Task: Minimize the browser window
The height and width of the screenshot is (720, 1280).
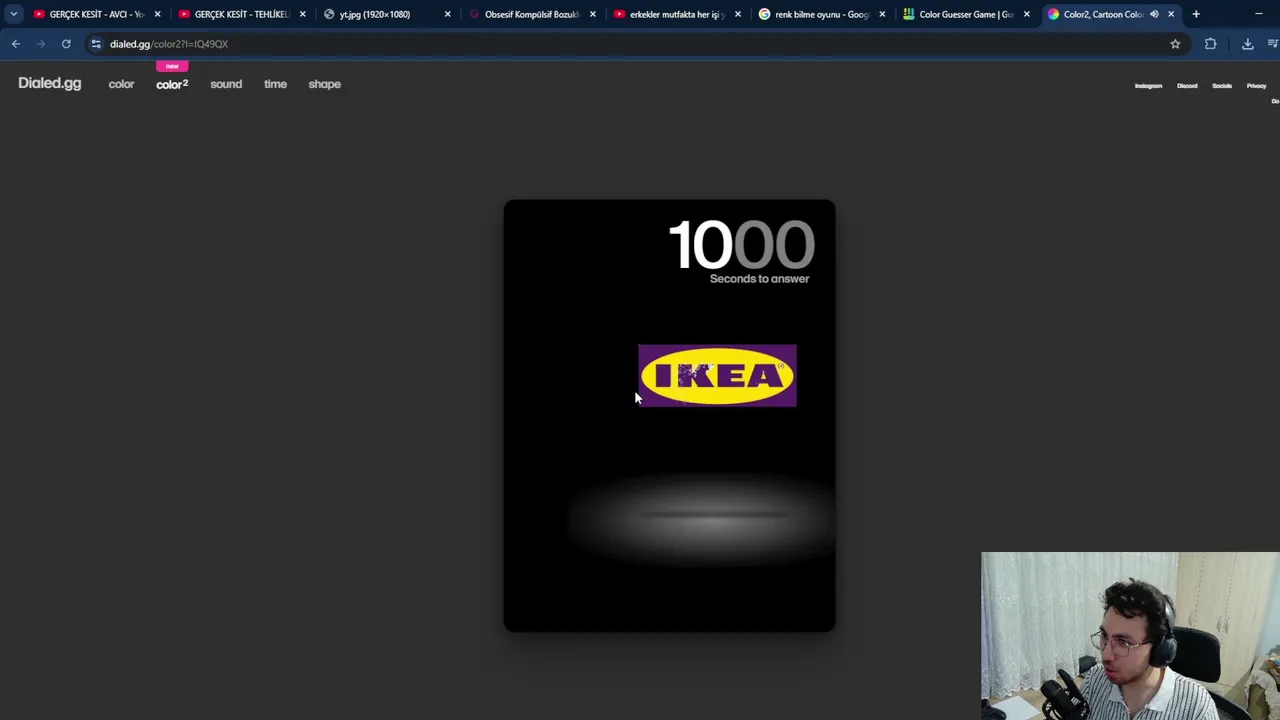Action: point(1259,14)
